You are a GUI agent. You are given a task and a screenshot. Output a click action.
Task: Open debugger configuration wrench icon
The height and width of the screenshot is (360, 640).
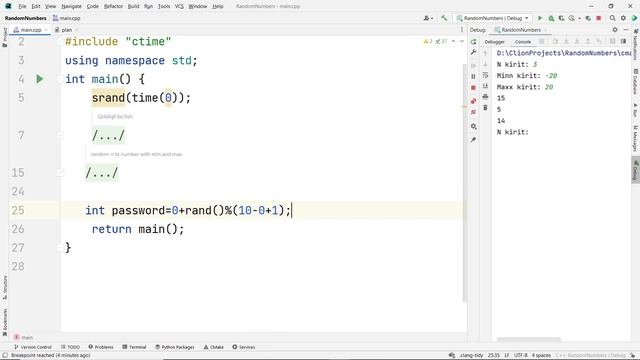click(473, 52)
